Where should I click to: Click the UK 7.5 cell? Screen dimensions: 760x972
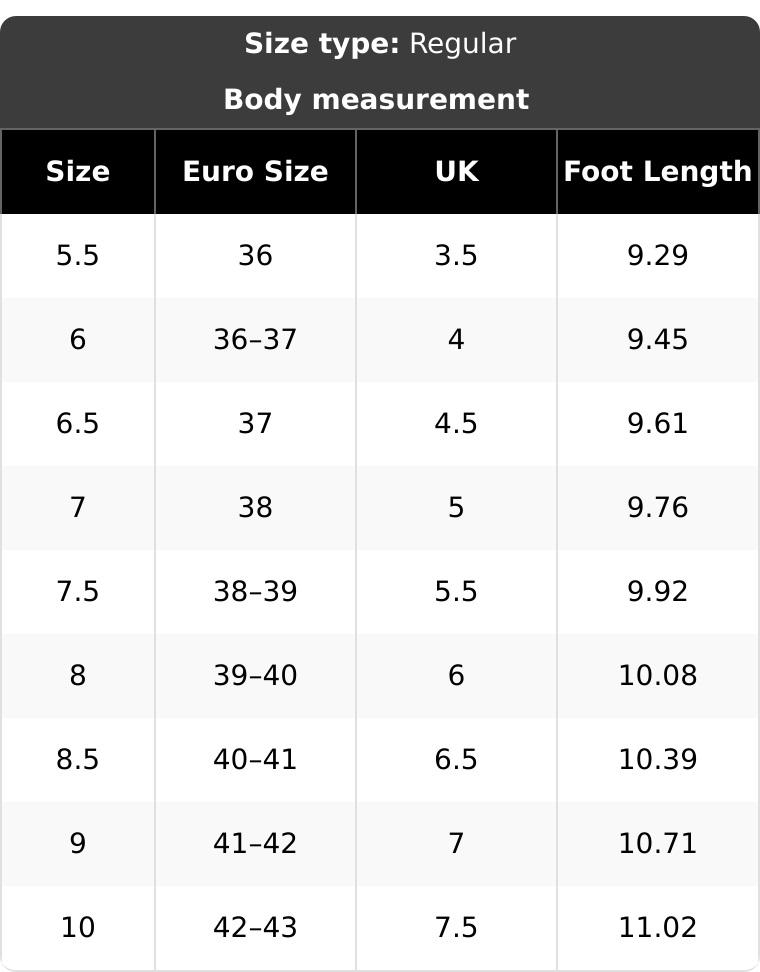456,927
